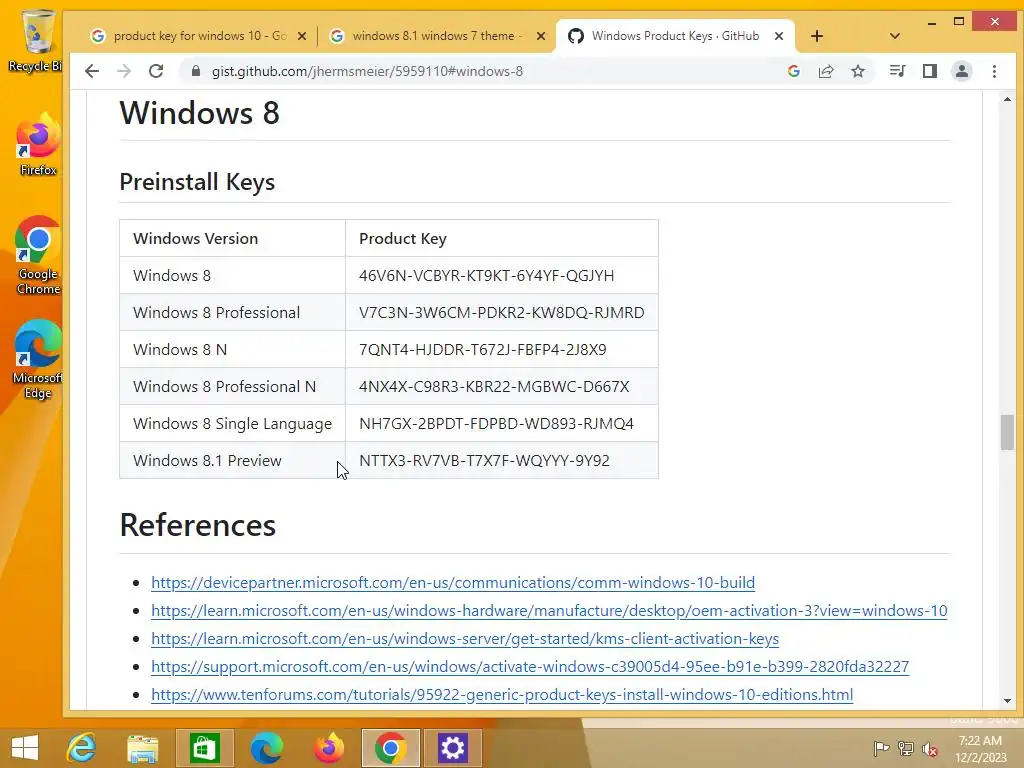Select key NTTX3-RV7VB-T7X7F-WQYYY-9Y92
This screenshot has height=768, width=1024.
coord(485,460)
